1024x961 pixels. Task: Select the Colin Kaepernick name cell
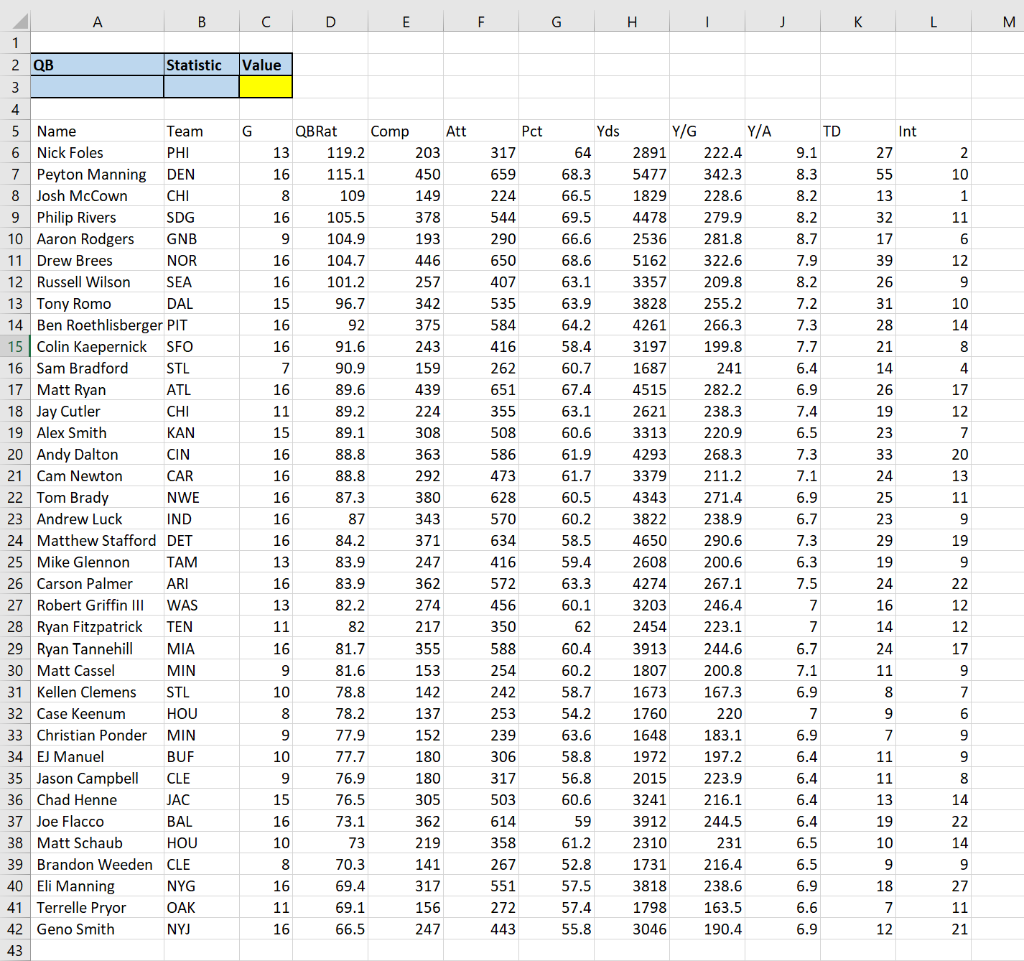97,347
